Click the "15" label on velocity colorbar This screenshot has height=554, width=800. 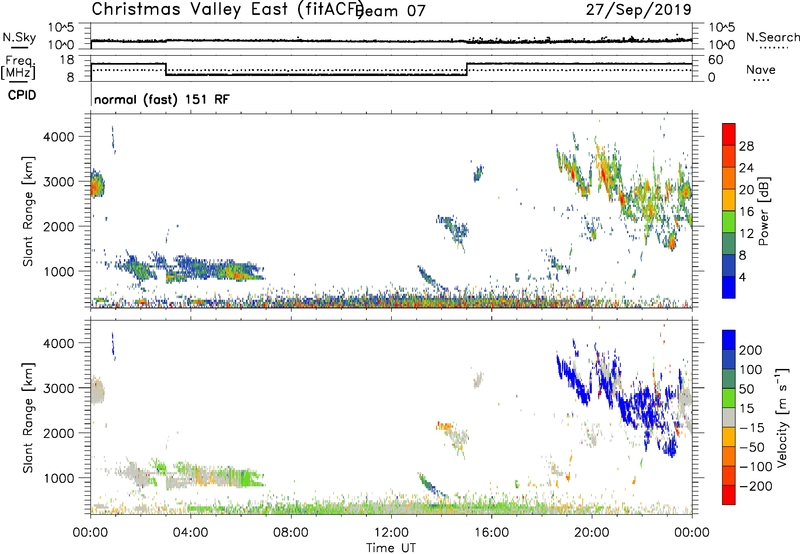pyautogui.click(x=747, y=408)
